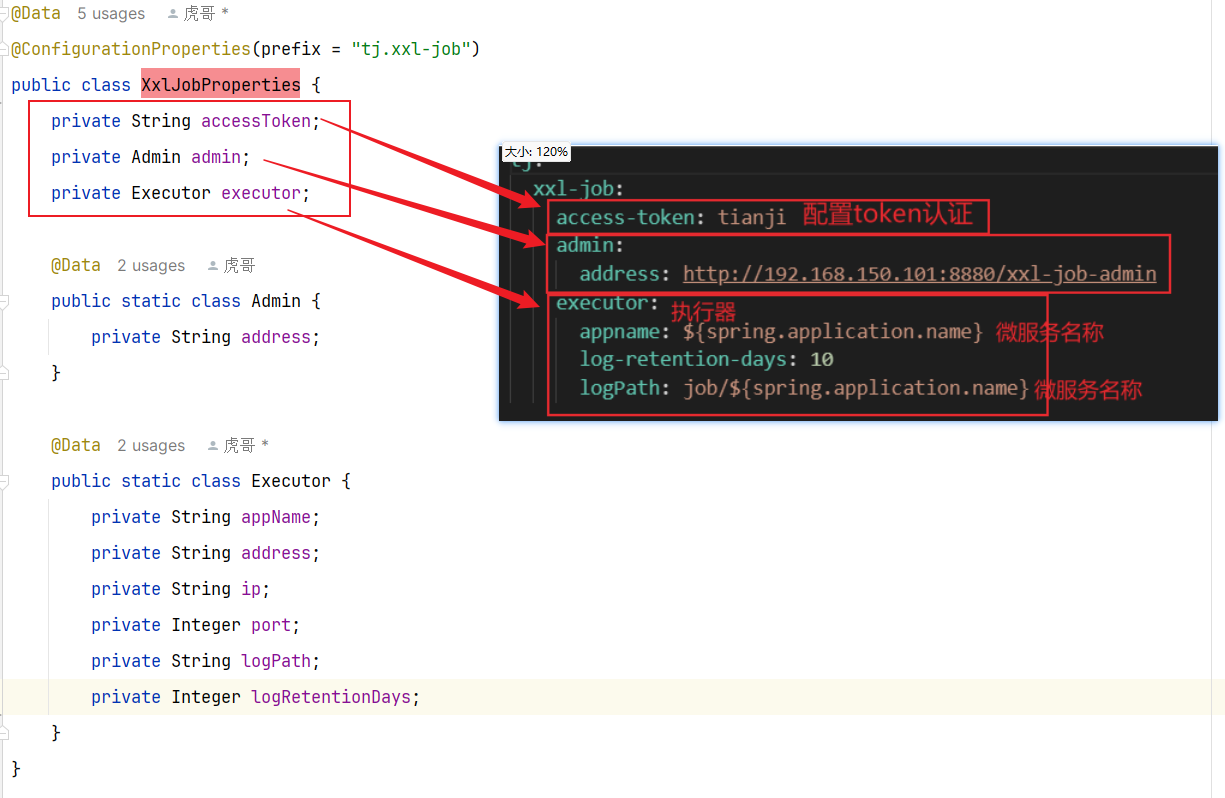Open '2 usages' hint above Admin class
This screenshot has width=1225, height=798.
tap(151, 266)
